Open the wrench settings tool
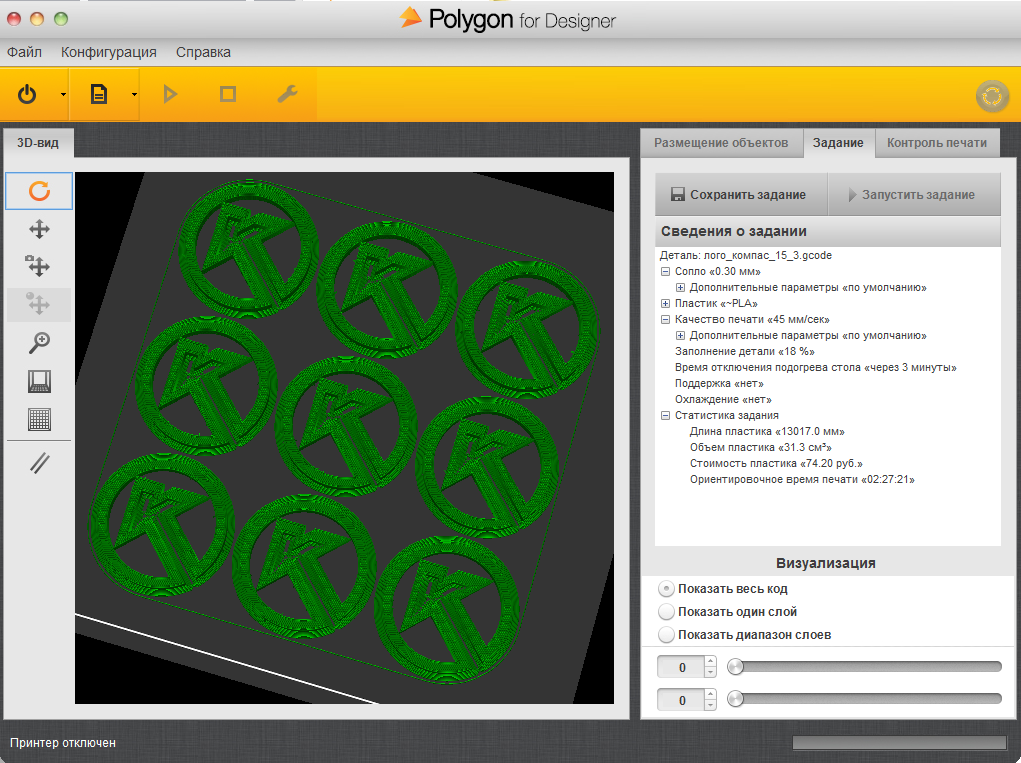The height and width of the screenshot is (763, 1021). [287, 94]
